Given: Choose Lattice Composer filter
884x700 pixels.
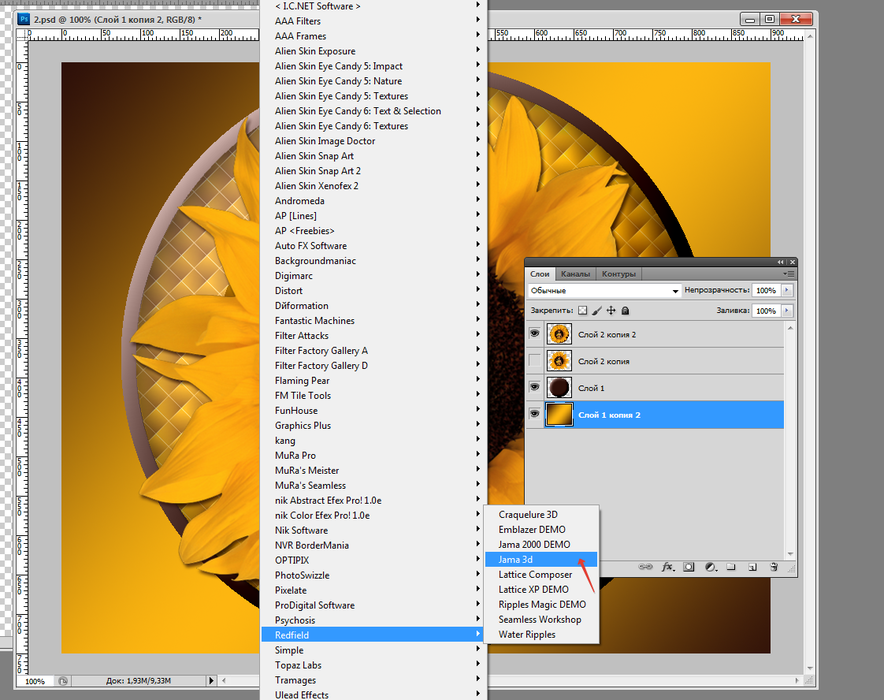Looking at the screenshot, I should coord(541,574).
